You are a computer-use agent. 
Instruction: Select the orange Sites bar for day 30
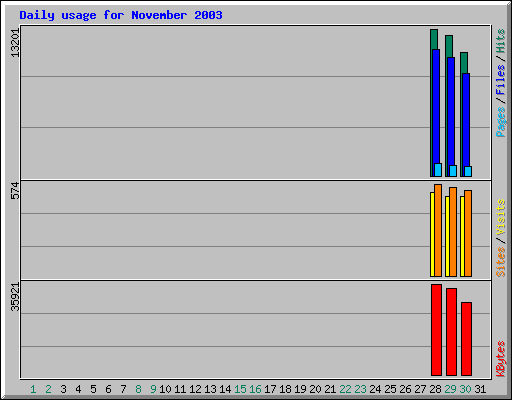point(468,233)
